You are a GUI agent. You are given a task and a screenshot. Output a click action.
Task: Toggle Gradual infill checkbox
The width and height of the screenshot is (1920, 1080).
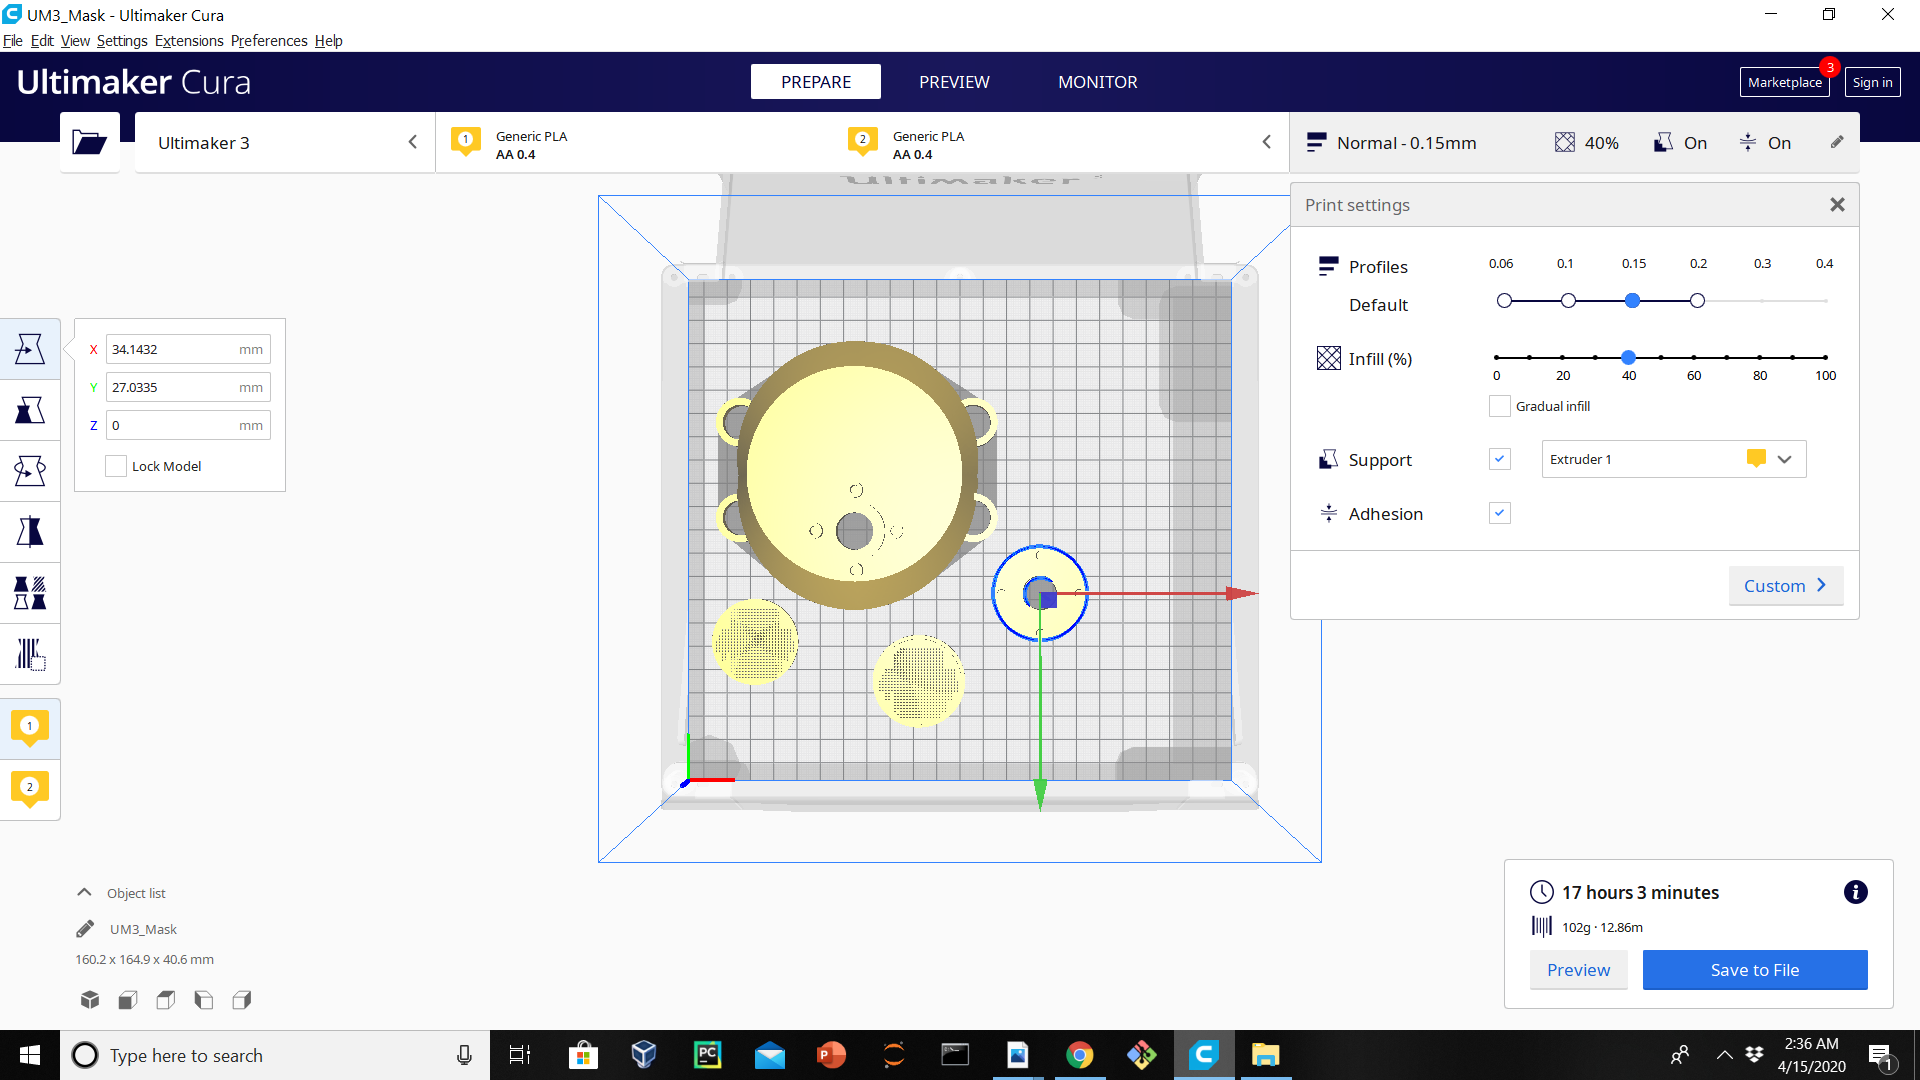[x=1499, y=406]
